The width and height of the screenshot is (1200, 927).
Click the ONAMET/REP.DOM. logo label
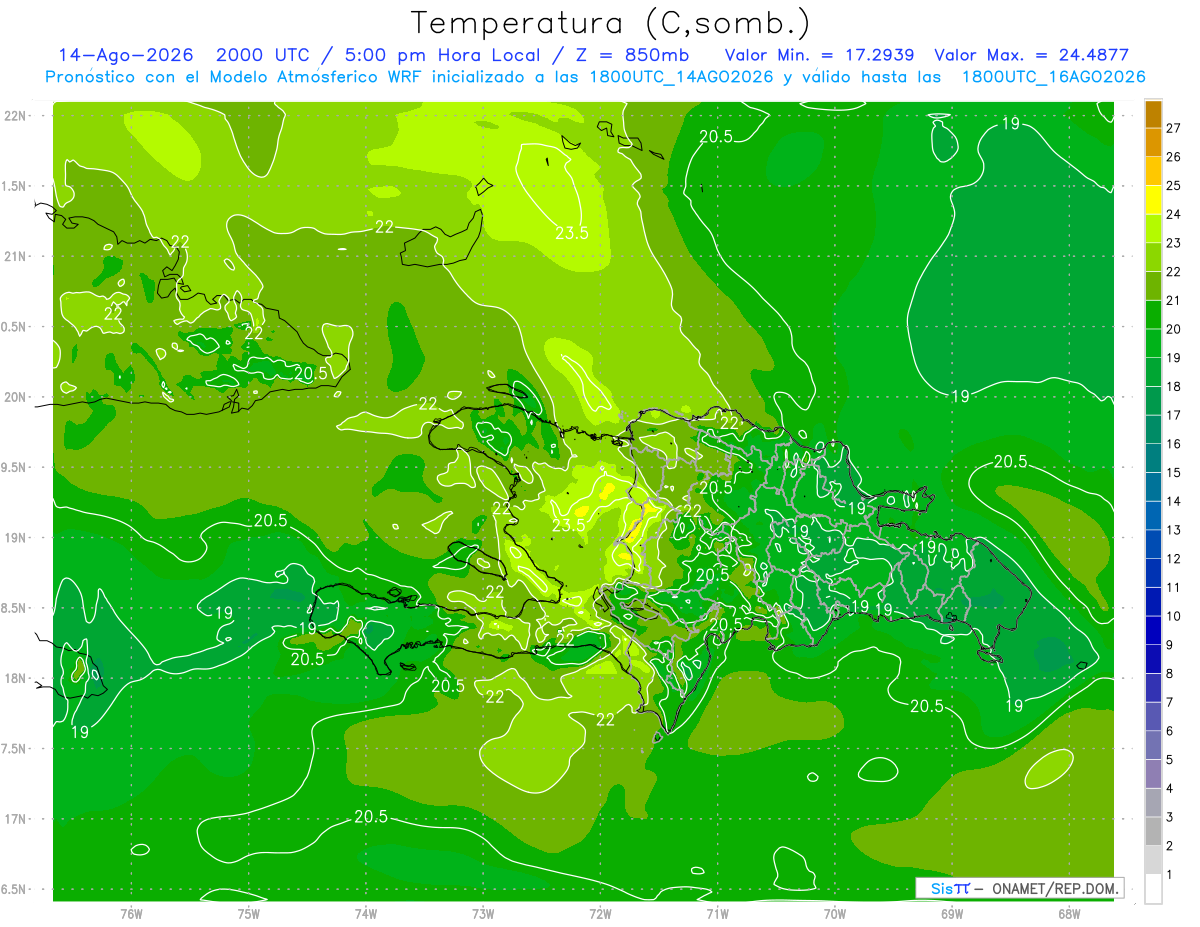[1019, 888]
